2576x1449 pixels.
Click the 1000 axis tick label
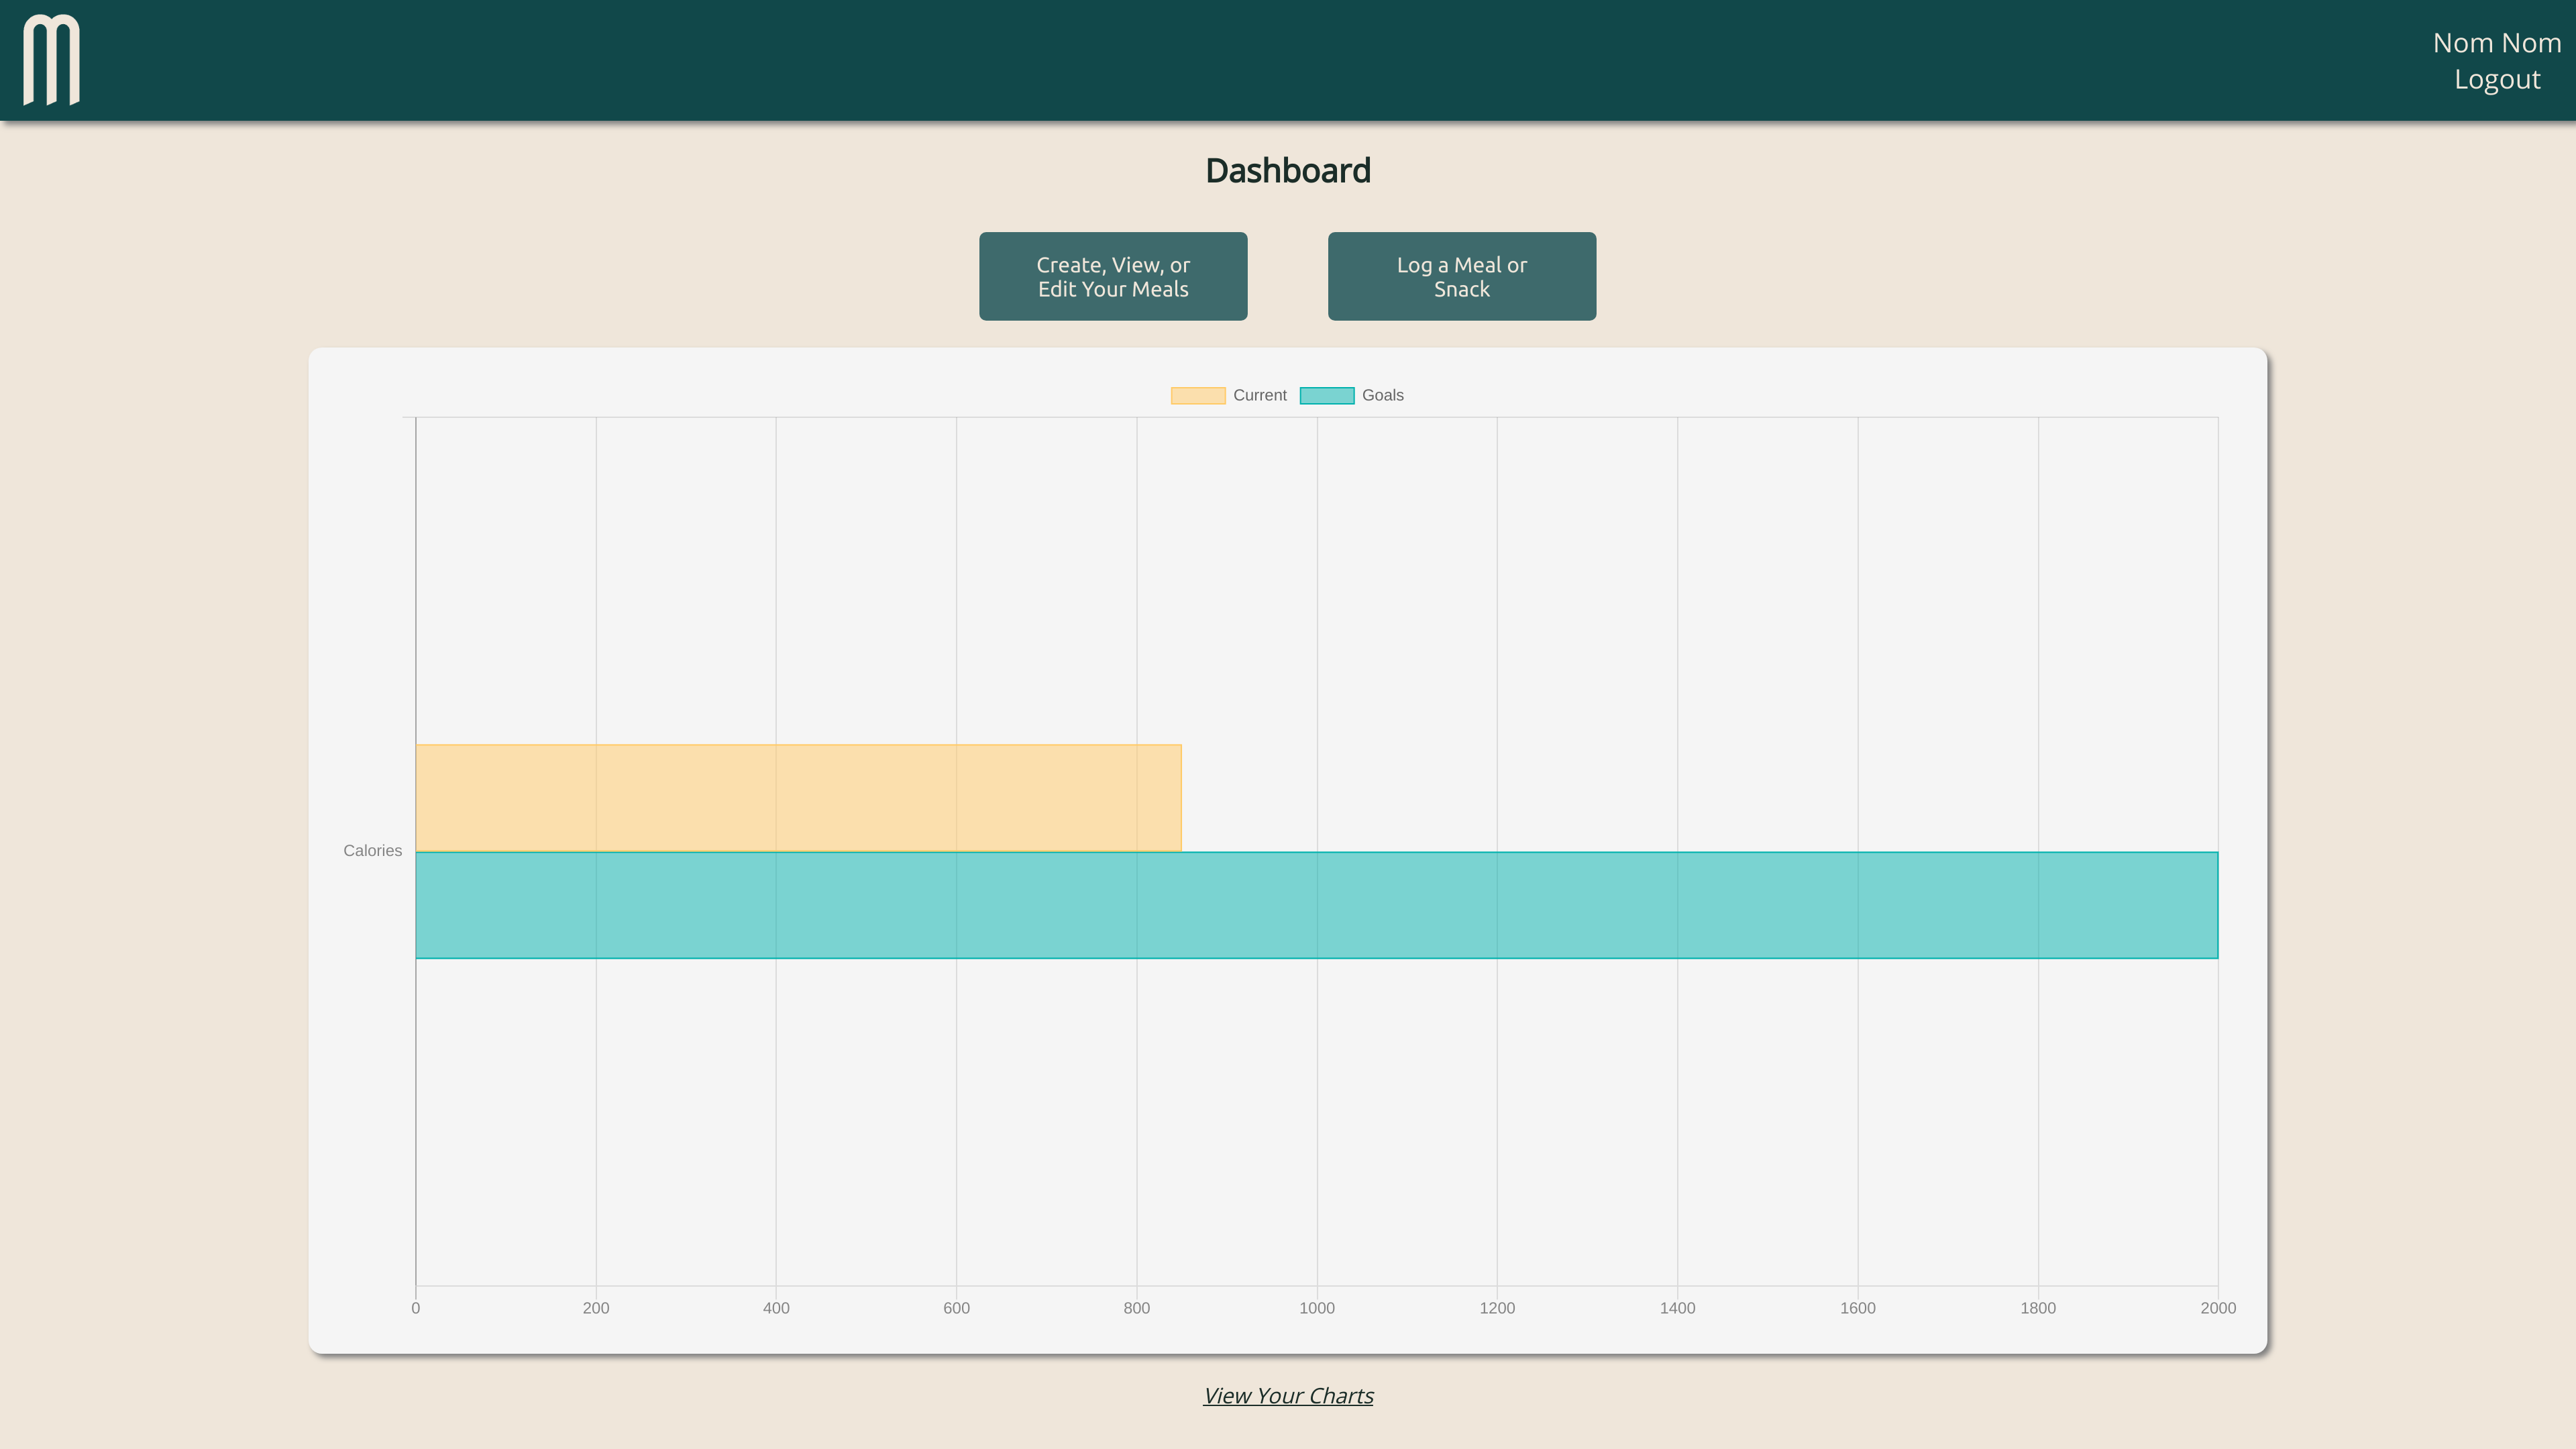(x=1317, y=1308)
